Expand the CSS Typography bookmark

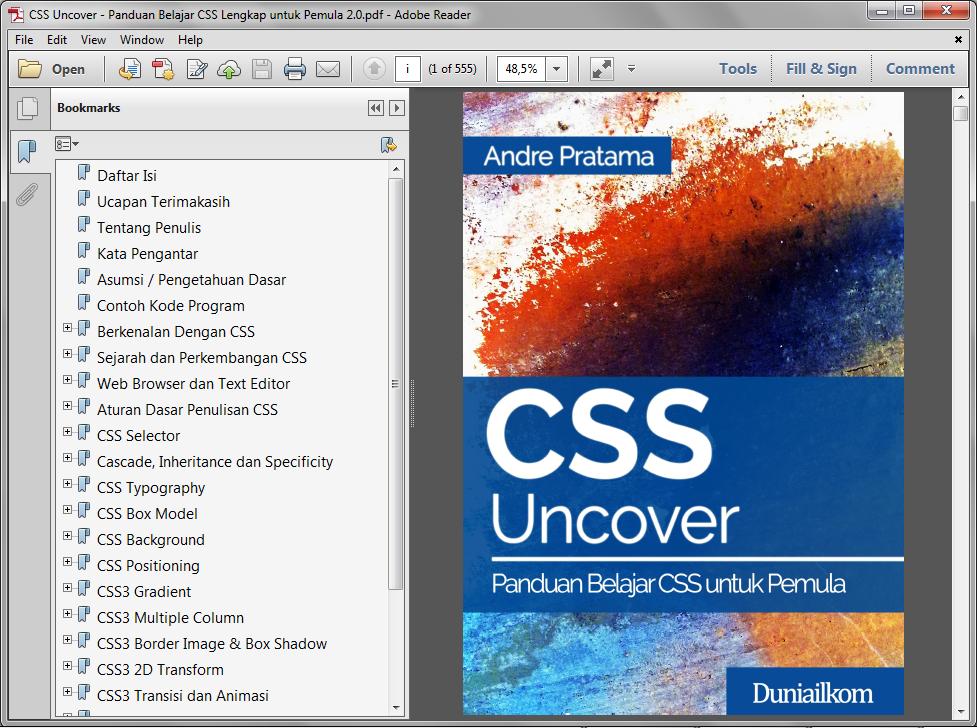click(67, 484)
